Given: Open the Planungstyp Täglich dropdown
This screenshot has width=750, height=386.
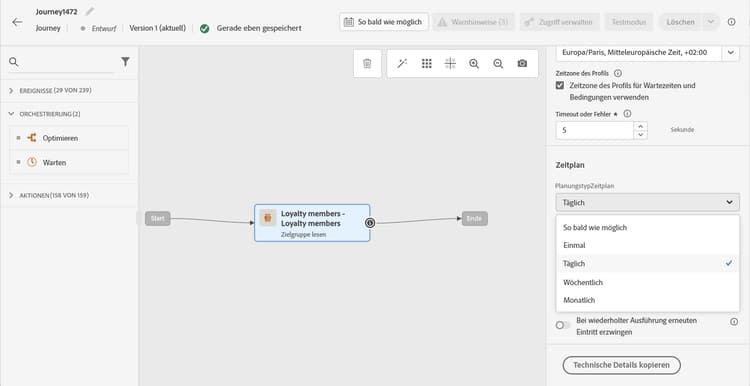Looking at the screenshot, I should [648, 202].
